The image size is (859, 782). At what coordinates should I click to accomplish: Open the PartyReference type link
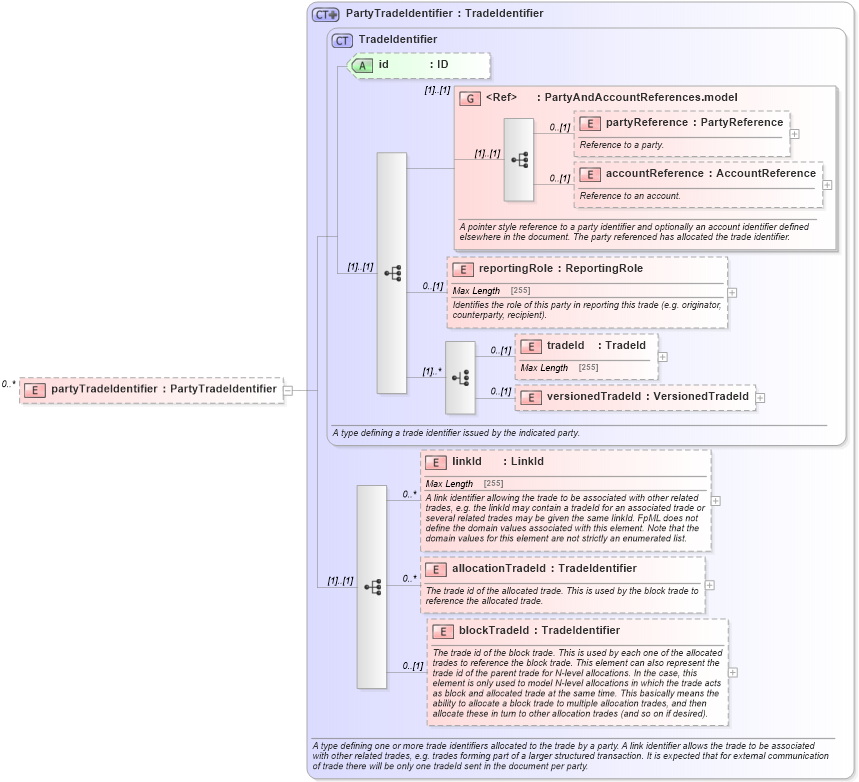pos(742,123)
